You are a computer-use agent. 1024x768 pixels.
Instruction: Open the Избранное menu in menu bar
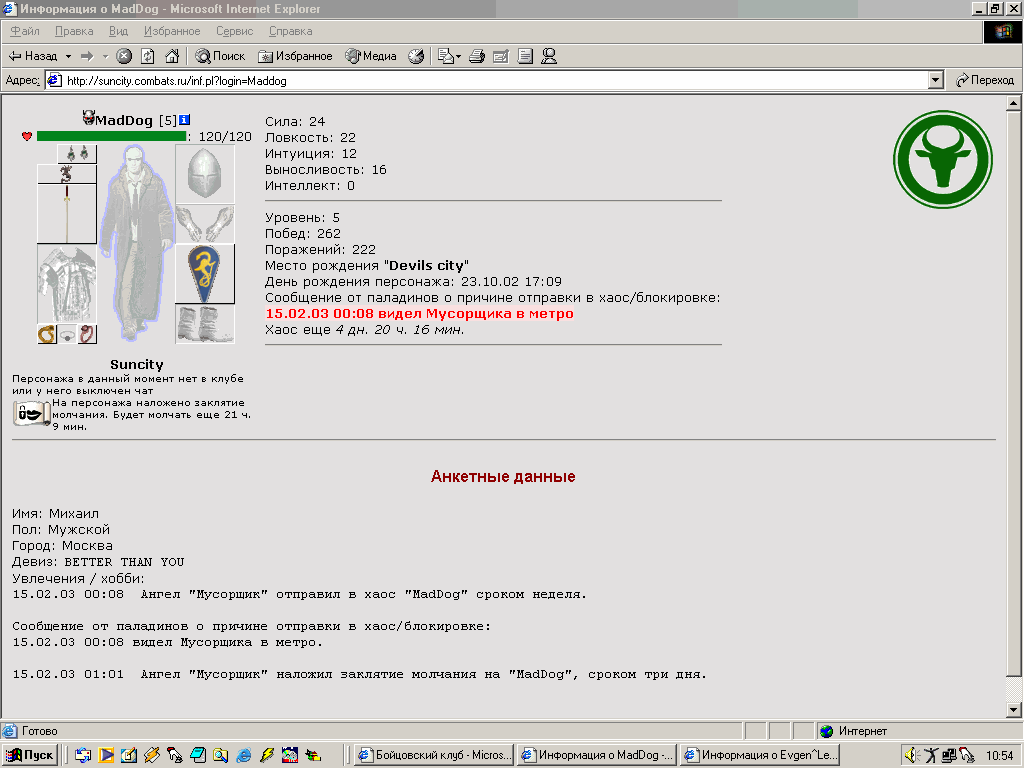(x=172, y=31)
